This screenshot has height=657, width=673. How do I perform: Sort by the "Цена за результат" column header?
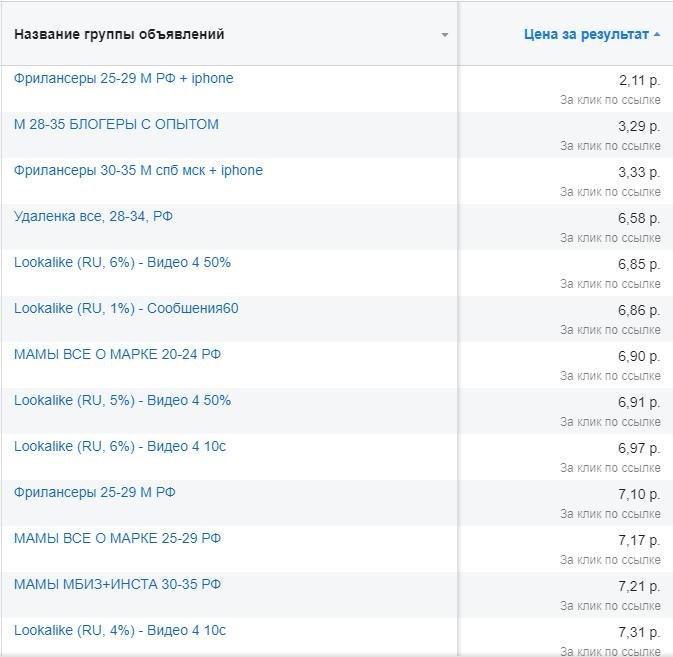tap(586, 34)
